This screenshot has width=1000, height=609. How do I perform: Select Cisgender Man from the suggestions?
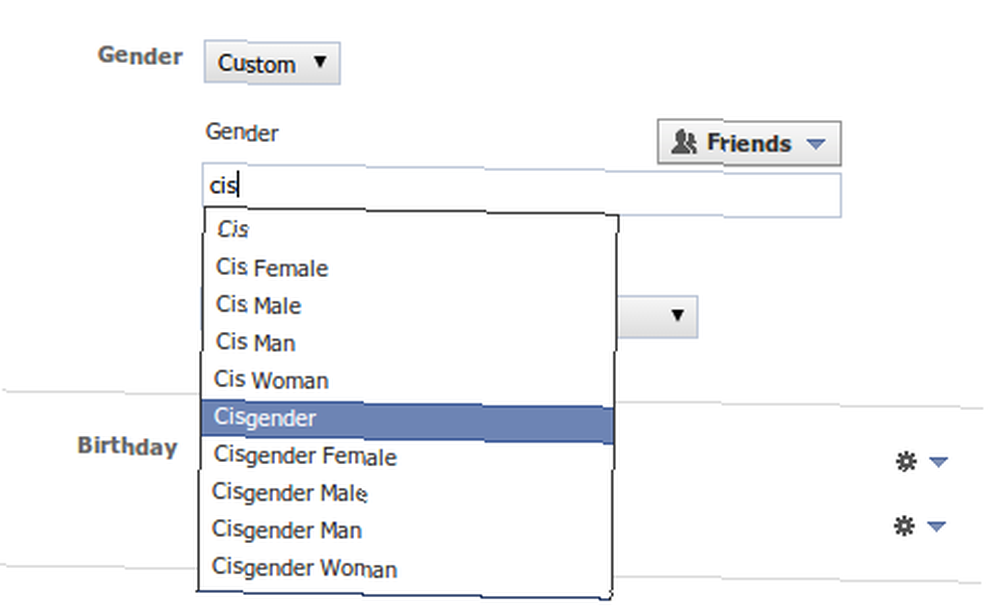406,530
